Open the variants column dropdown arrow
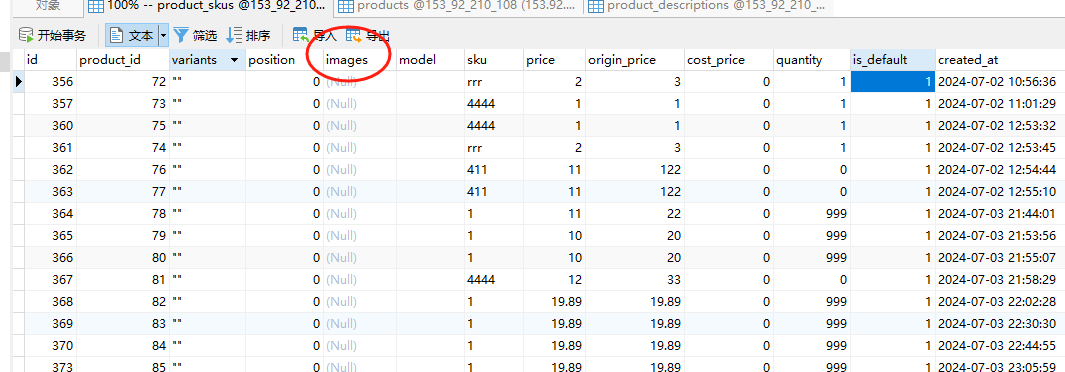This screenshot has height=372, width=1065. pyautogui.click(x=235, y=60)
